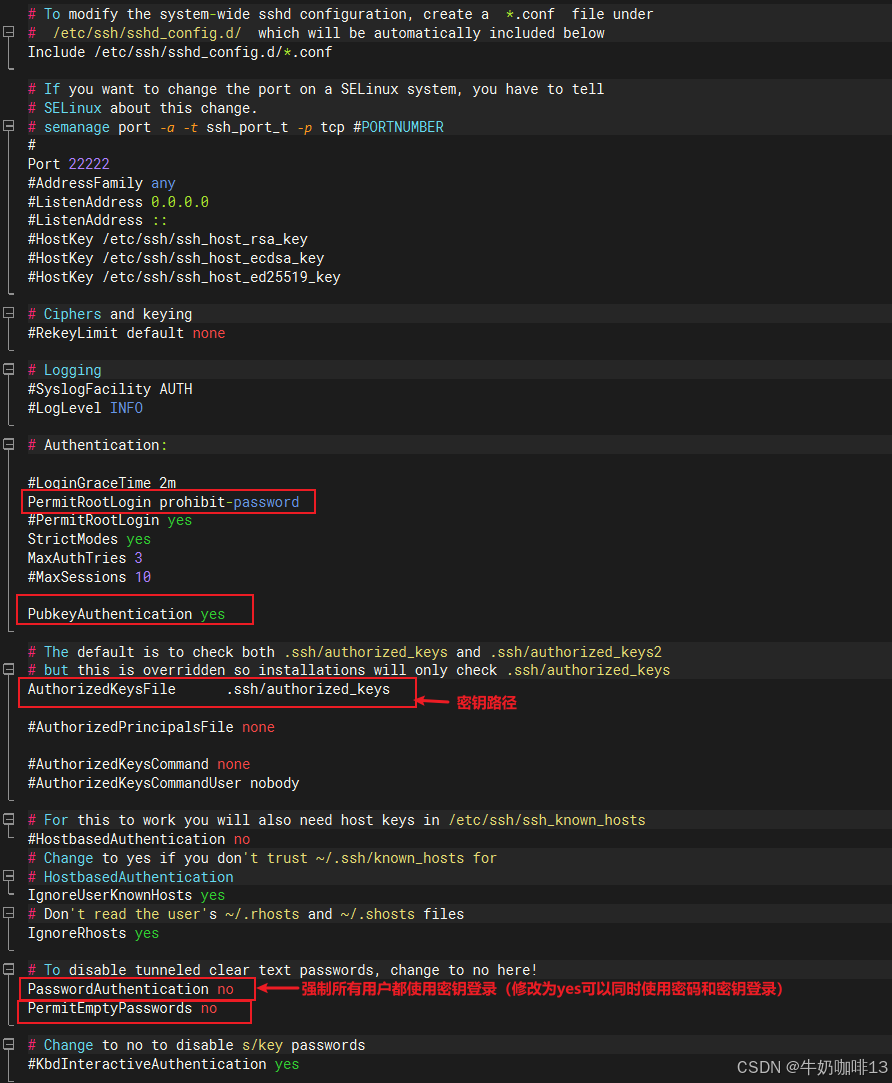Collapse the fold at 'Change to no to disable s/key'
Image resolution: width=892 pixels, height=1083 pixels.
(x=8, y=1044)
